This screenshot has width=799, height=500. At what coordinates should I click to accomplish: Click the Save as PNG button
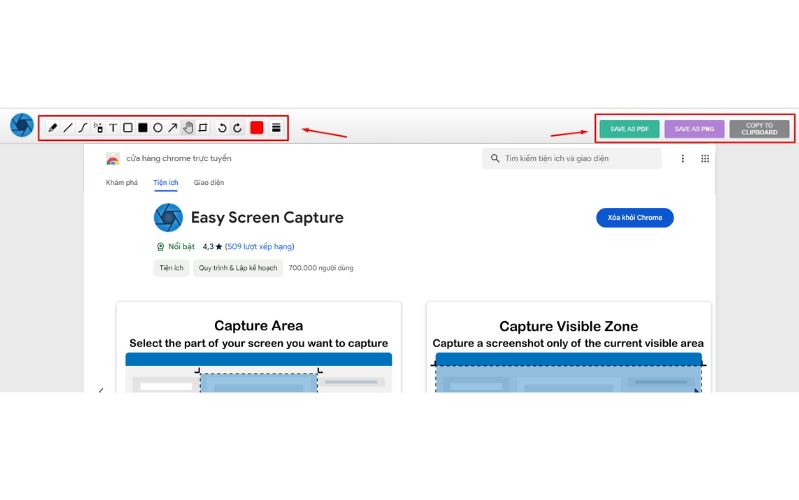pyautogui.click(x=694, y=129)
